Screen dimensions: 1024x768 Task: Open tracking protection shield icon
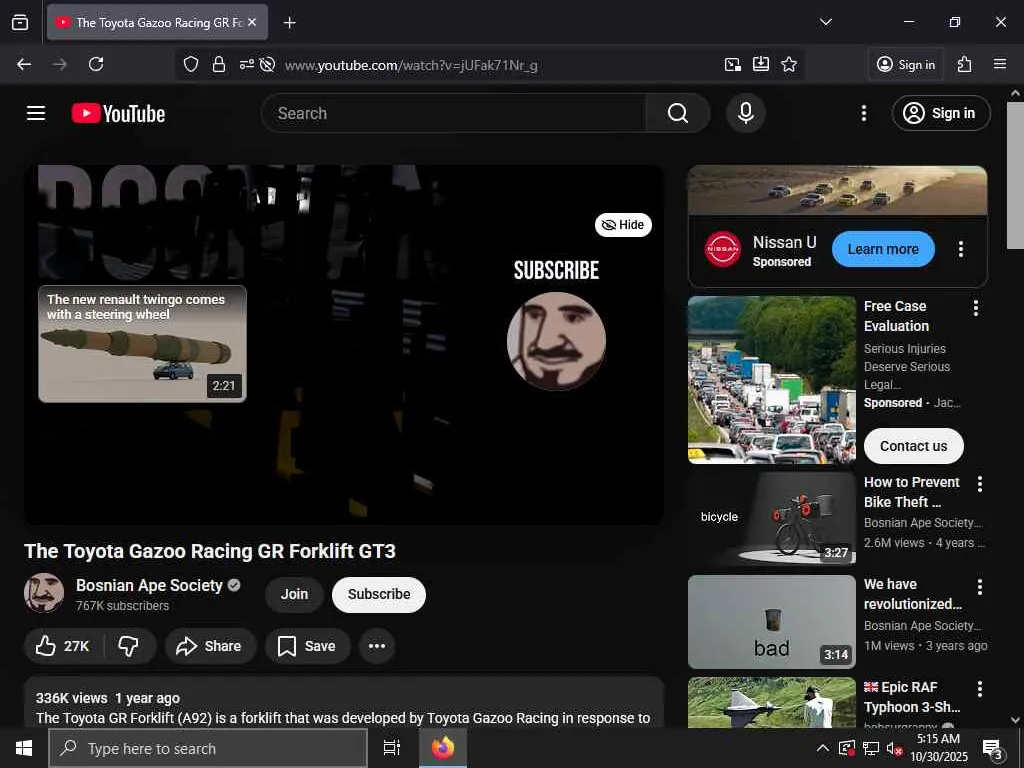click(x=191, y=64)
